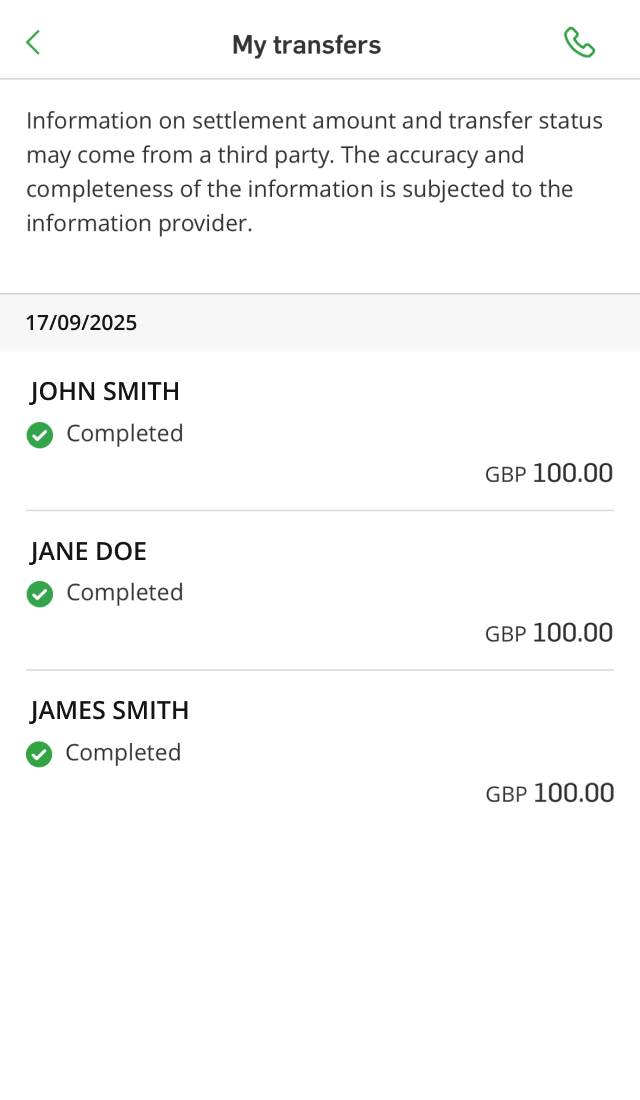The width and height of the screenshot is (640, 1100).
Task: Click the 17/09/2025 date header
Action: [82, 323]
